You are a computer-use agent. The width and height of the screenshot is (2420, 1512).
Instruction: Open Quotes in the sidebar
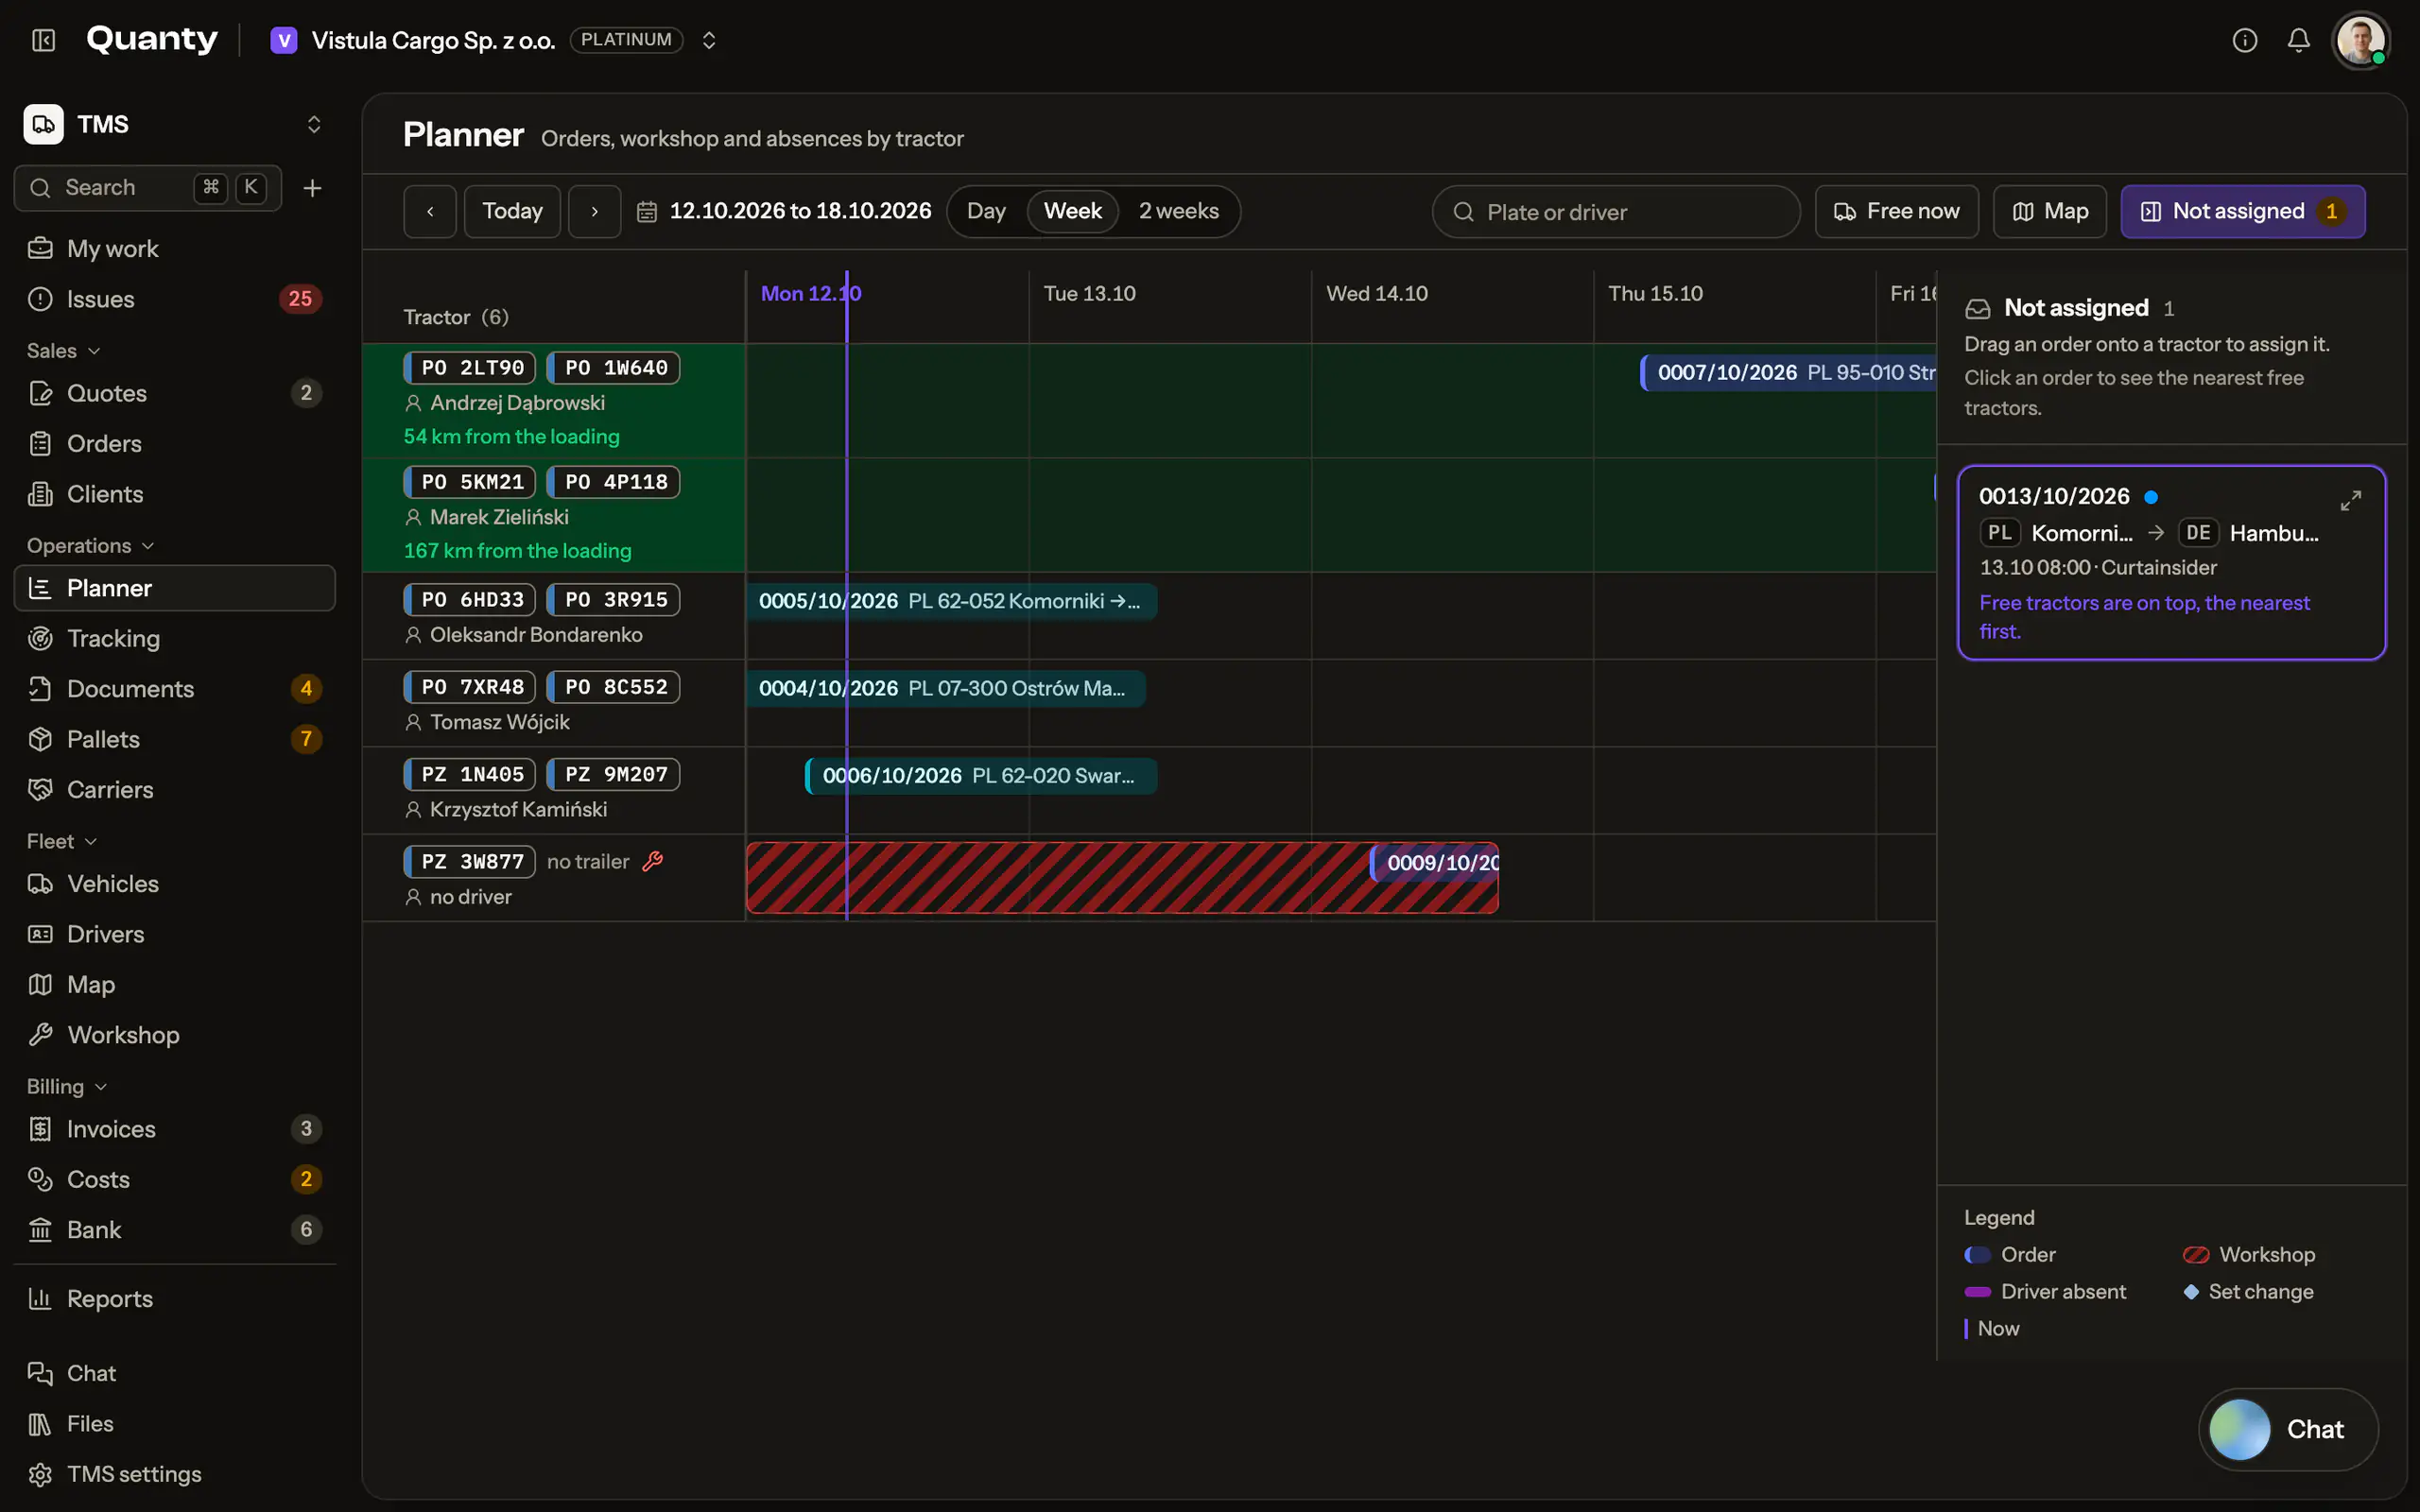[x=175, y=393]
